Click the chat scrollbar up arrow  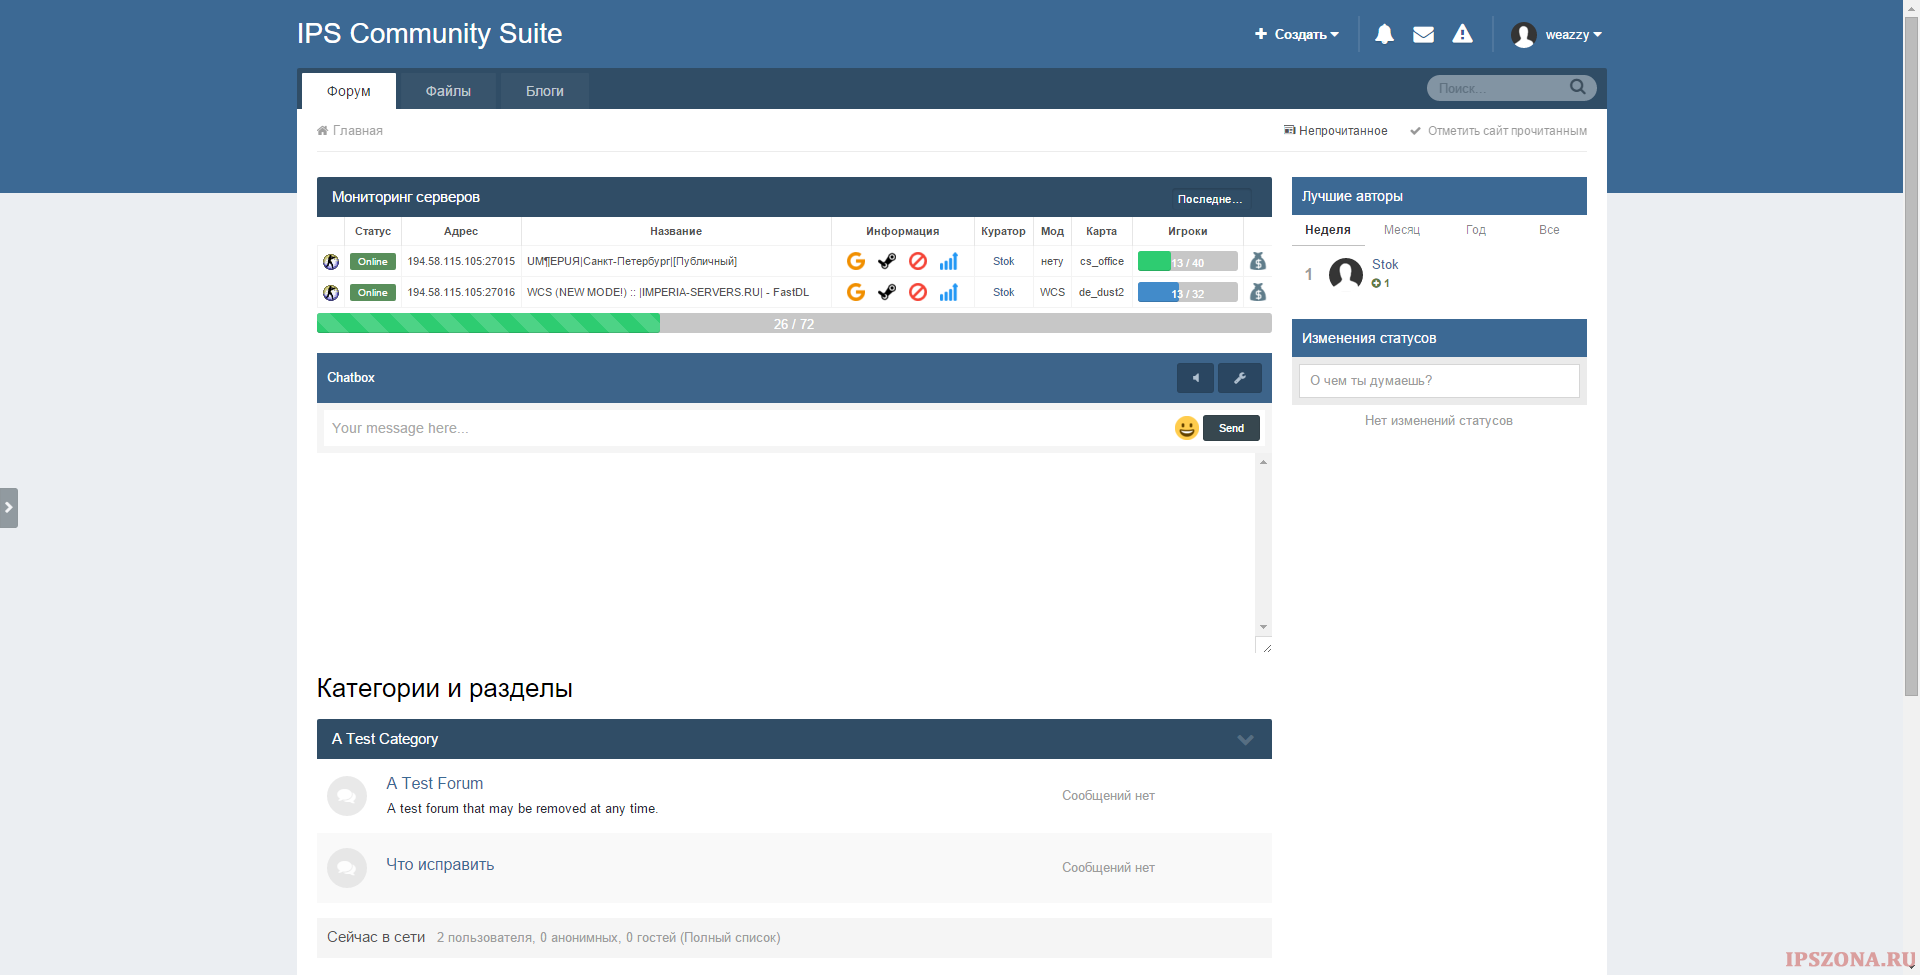tap(1264, 462)
